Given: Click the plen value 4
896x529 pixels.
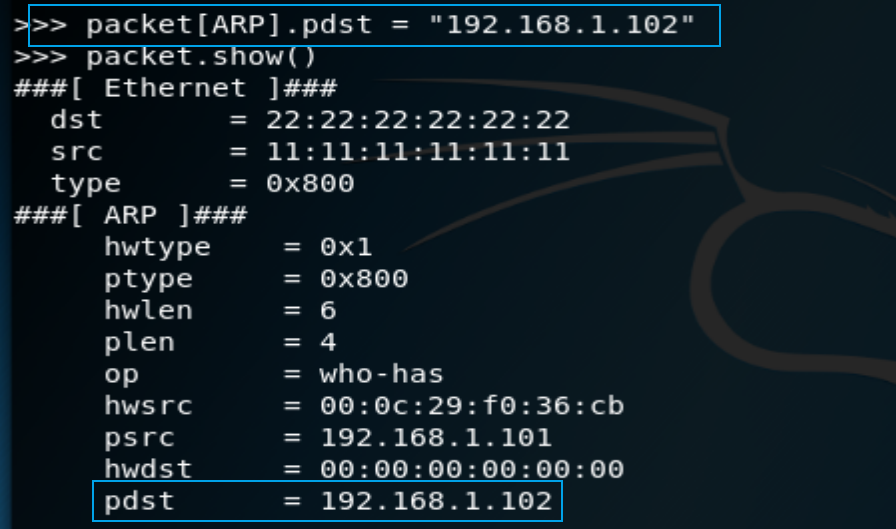Looking at the screenshot, I should point(328,343).
